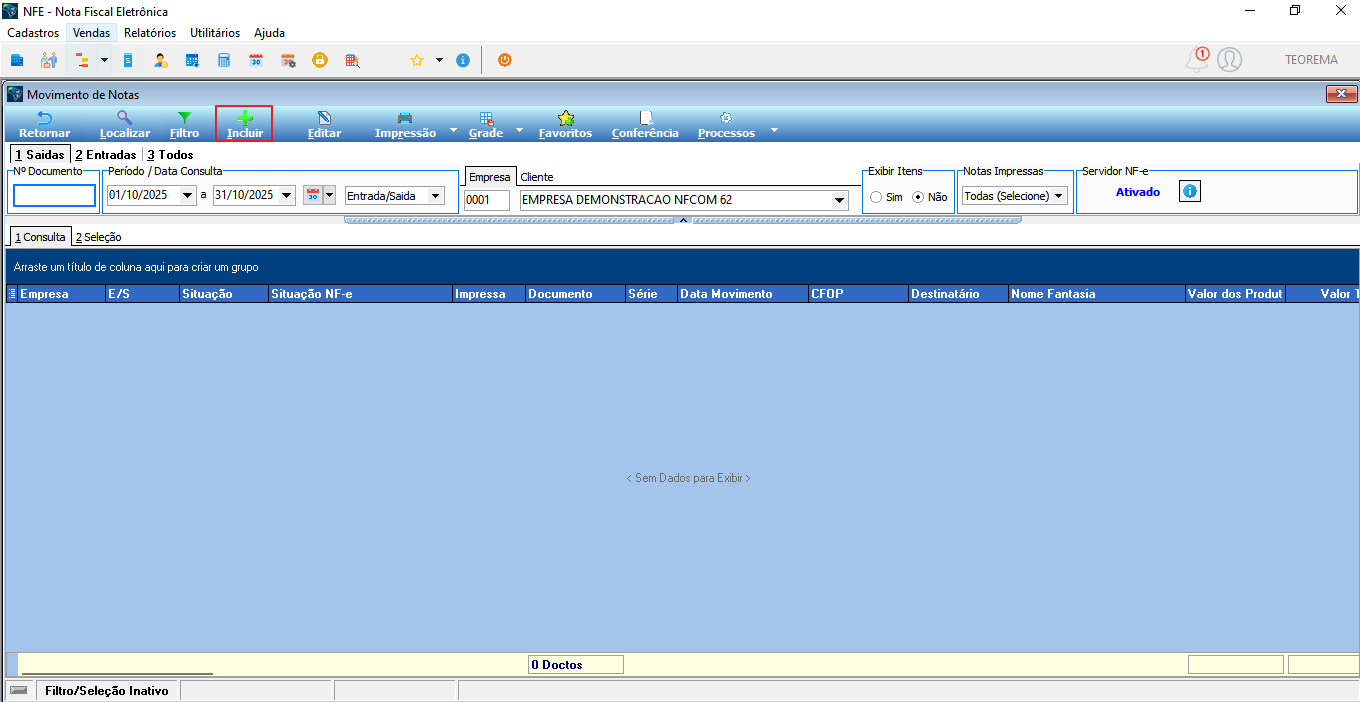The width and height of the screenshot is (1360, 702).
Task: Click the Editar button
Action: [325, 125]
